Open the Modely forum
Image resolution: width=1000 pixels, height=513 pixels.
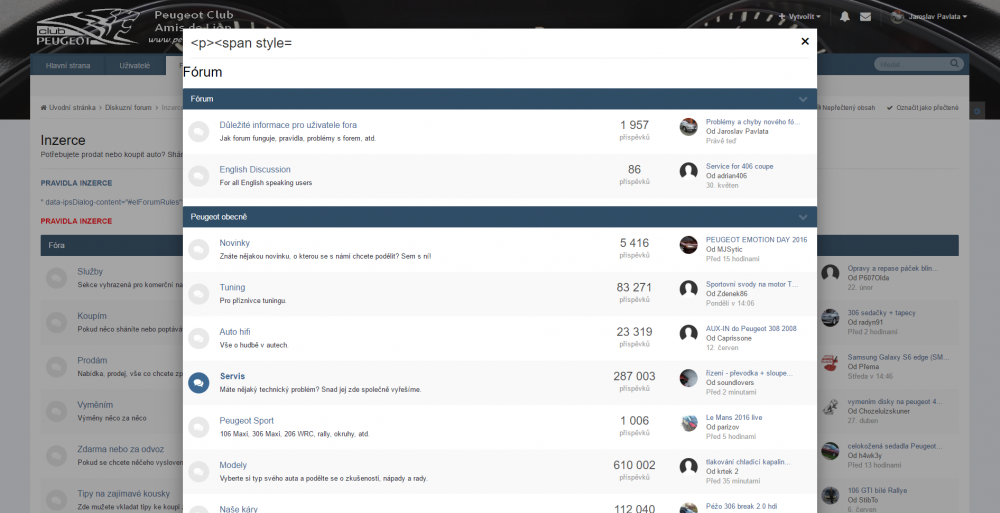tap(233, 465)
